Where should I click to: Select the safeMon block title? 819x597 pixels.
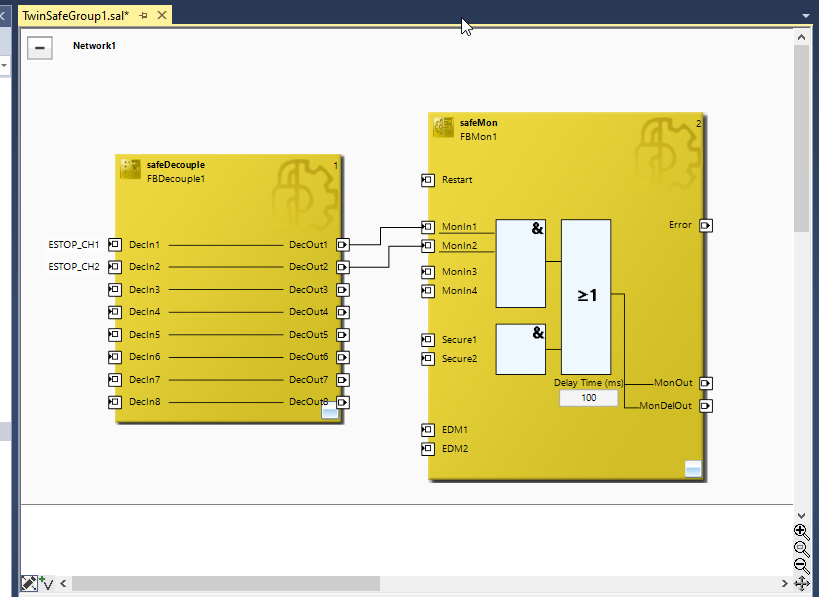pos(478,123)
